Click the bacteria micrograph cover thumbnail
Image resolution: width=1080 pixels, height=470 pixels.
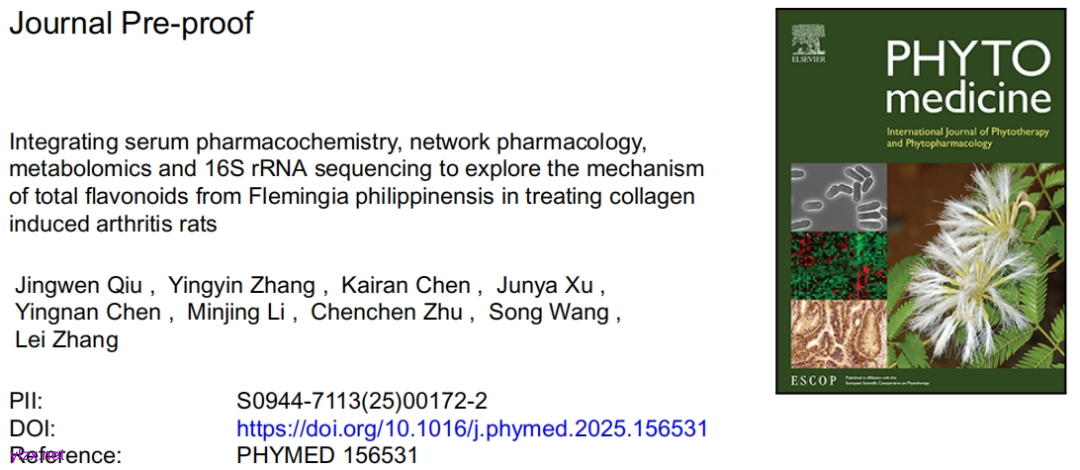pos(825,198)
